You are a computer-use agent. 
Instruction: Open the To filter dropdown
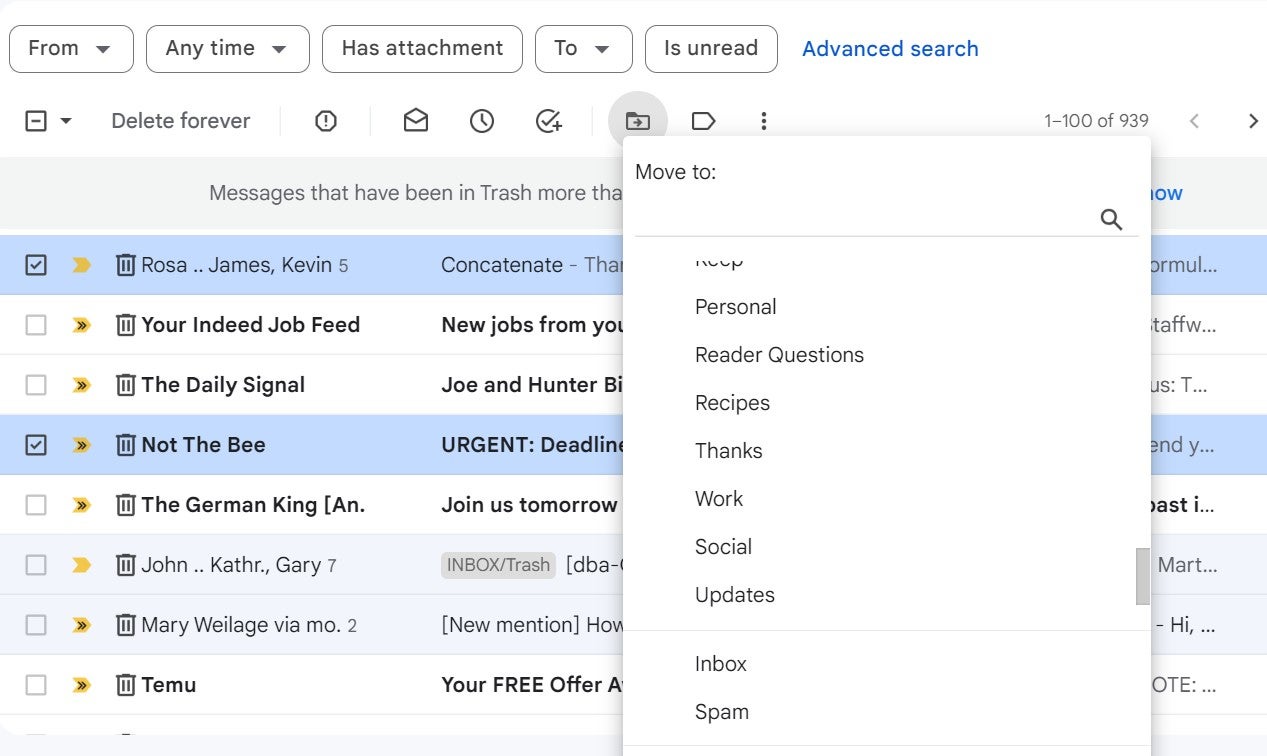(584, 49)
